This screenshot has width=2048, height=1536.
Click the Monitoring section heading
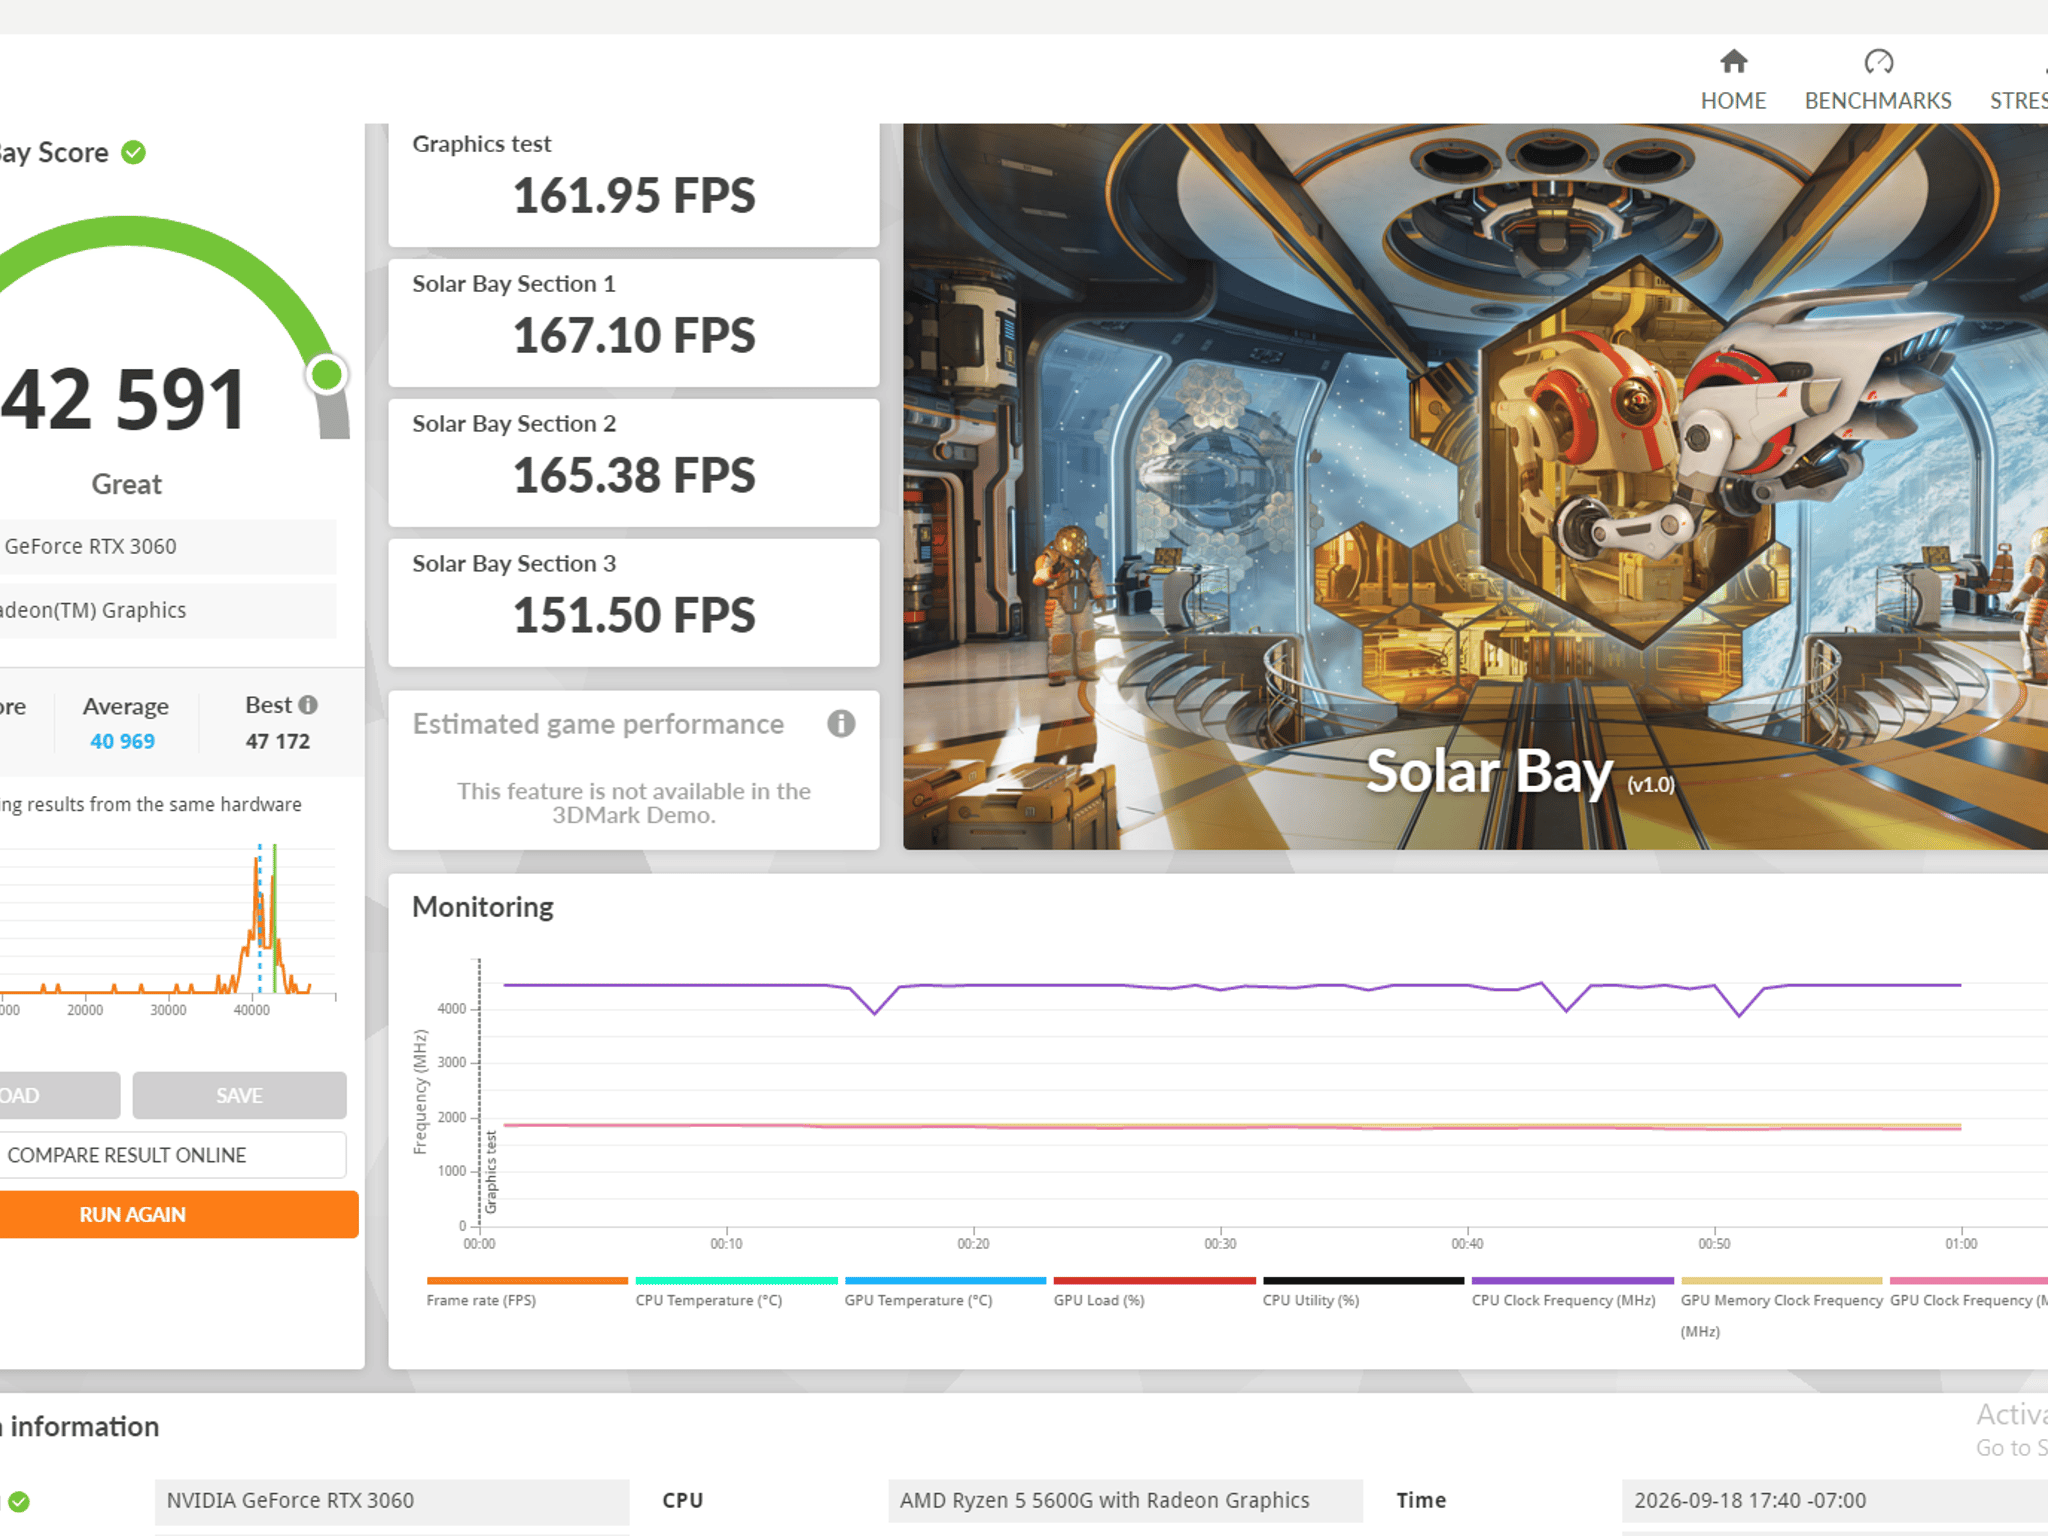tap(483, 907)
